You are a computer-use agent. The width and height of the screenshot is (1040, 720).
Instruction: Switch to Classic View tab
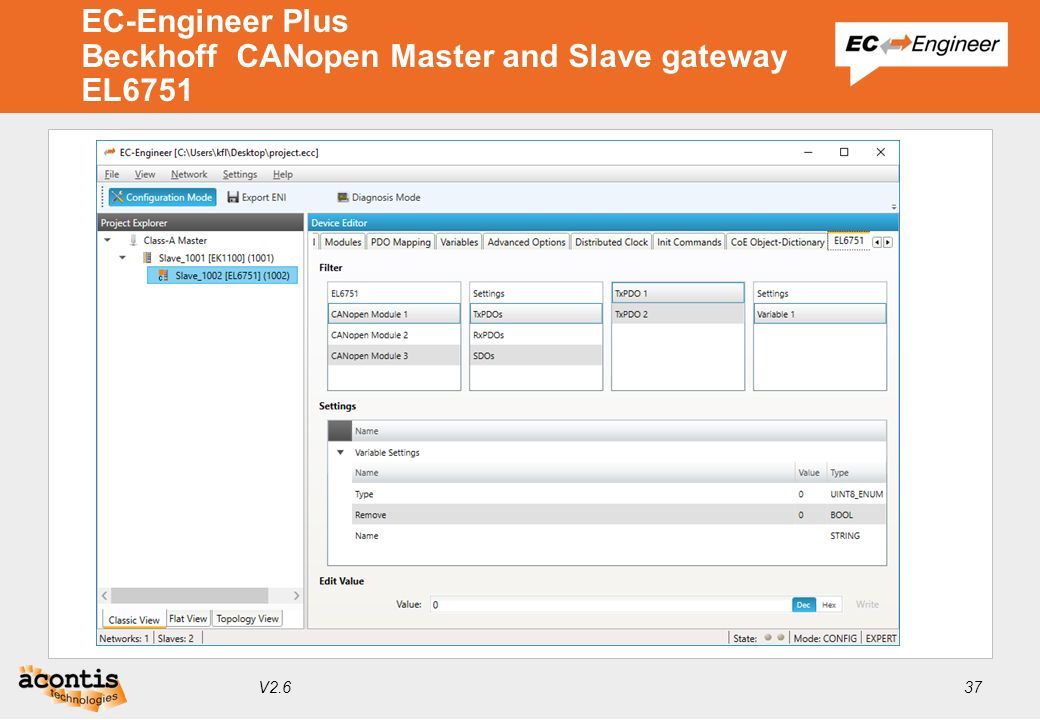(x=134, y=619)
